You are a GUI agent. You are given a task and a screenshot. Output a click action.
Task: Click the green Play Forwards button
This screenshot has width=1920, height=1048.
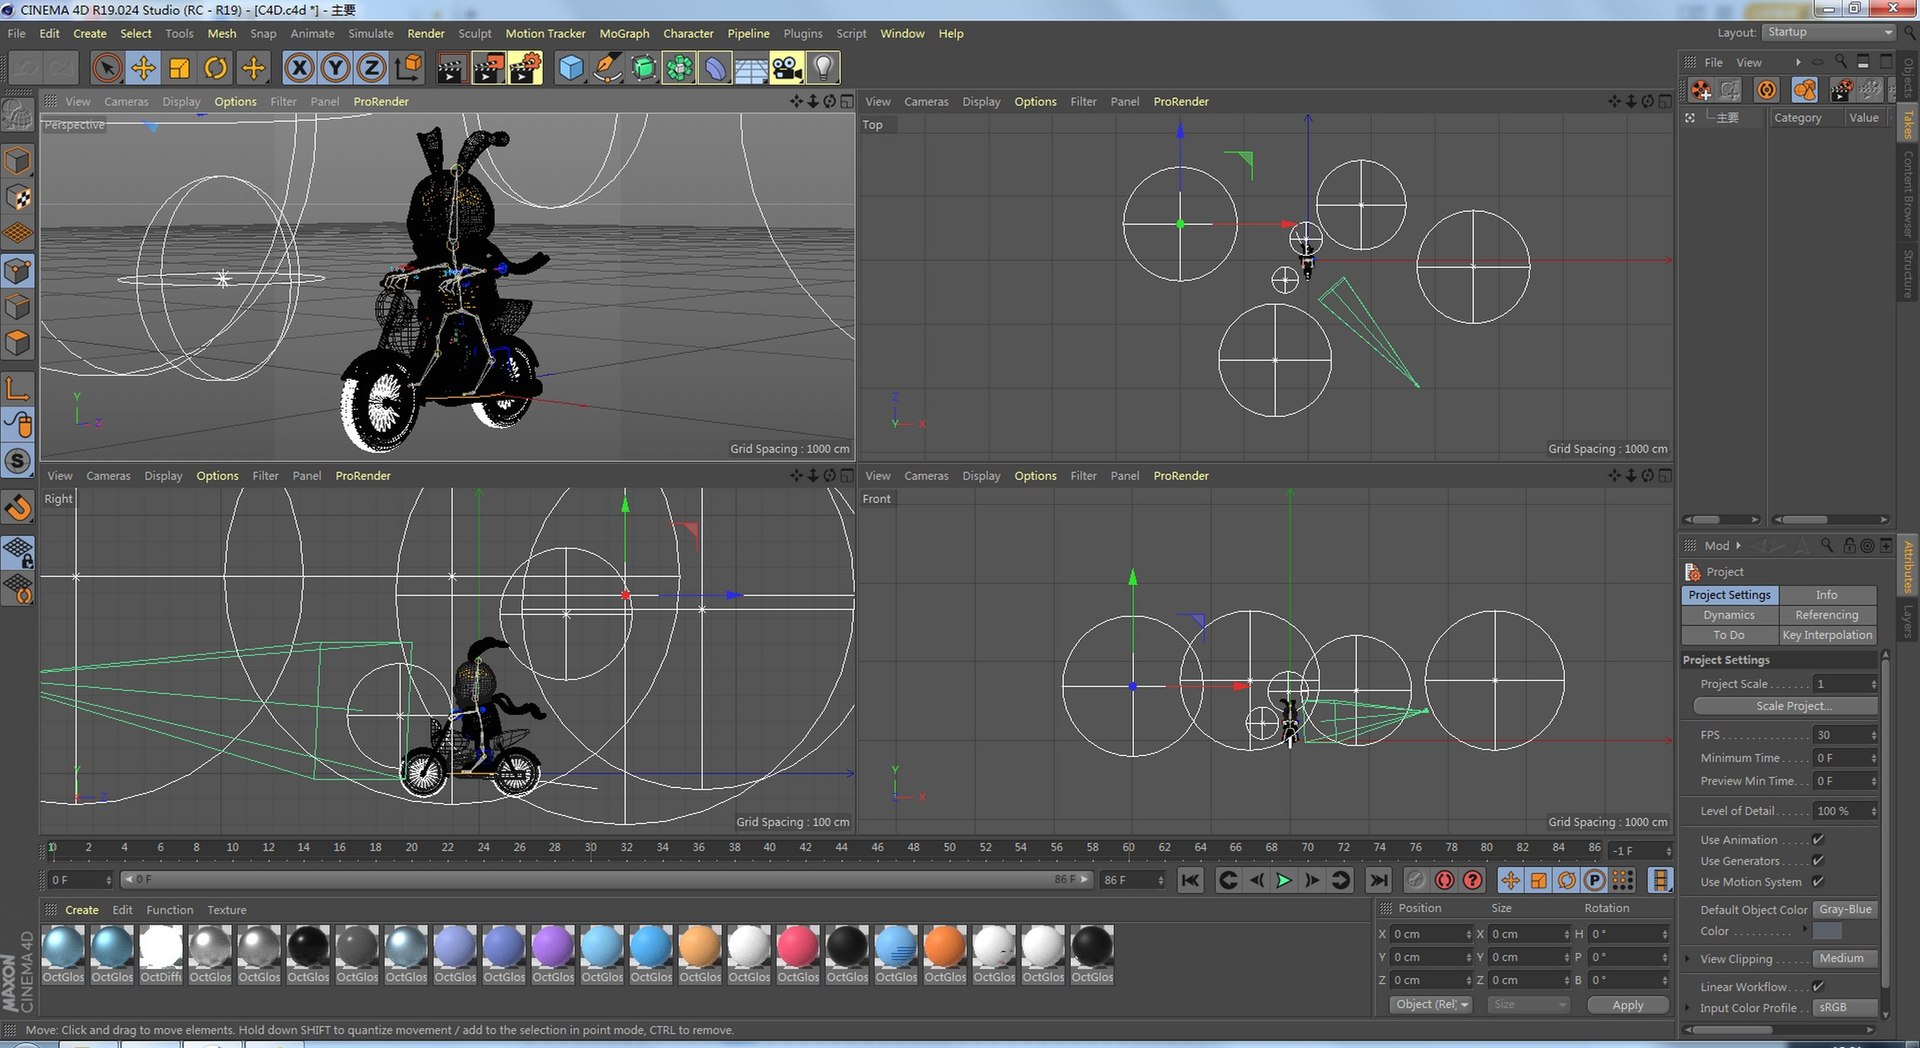click(x=1284, y=880)
